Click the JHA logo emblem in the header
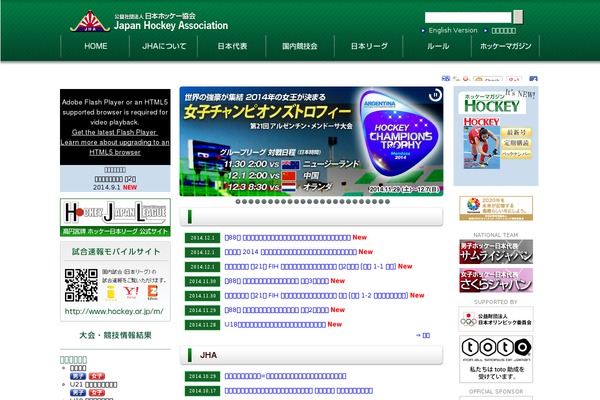 (90, 21)
